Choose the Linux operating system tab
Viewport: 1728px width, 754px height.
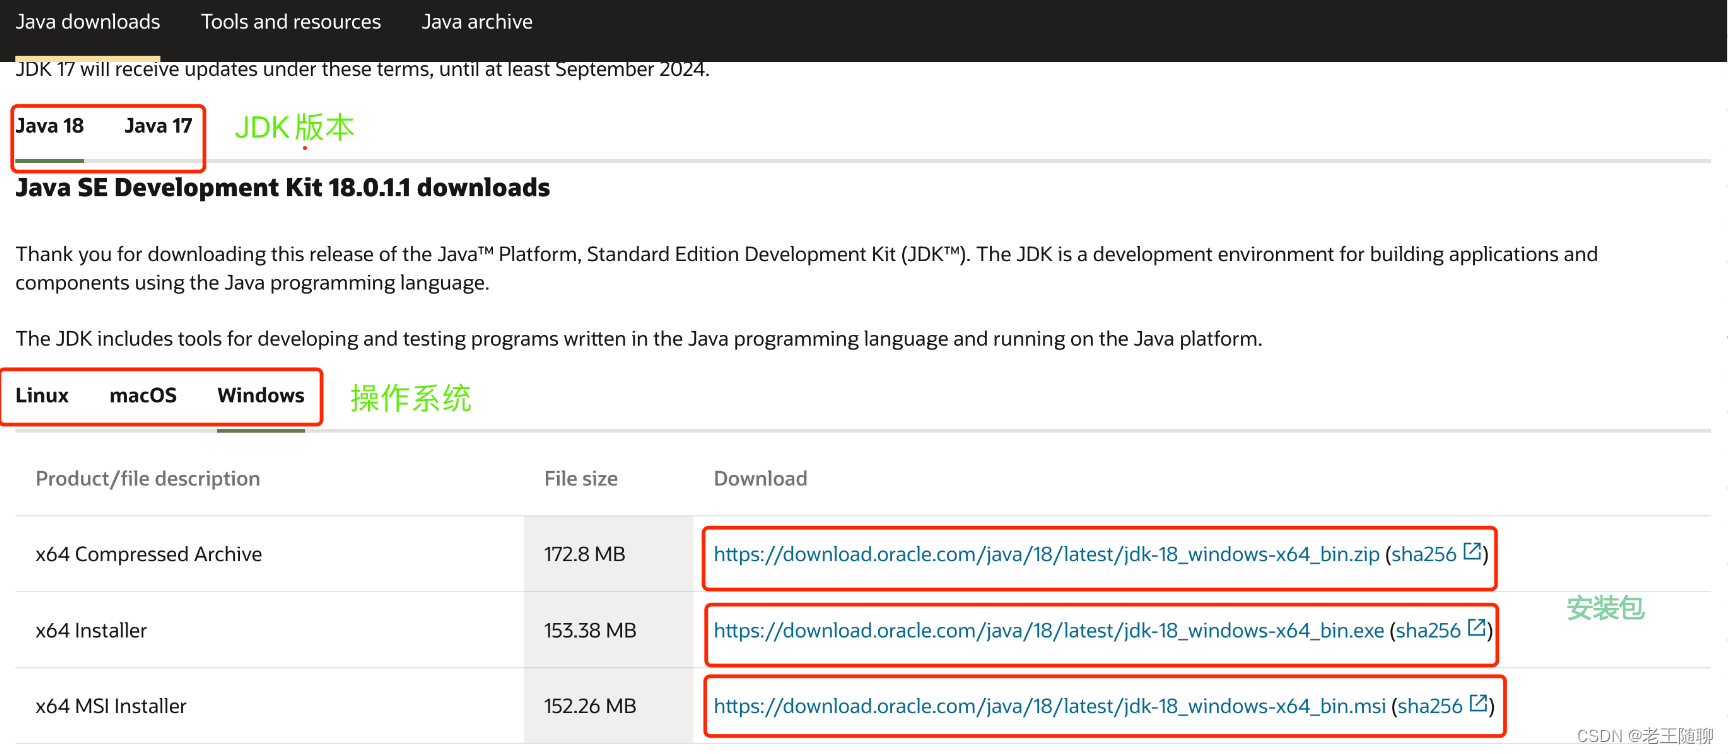[x=42, y=396]
